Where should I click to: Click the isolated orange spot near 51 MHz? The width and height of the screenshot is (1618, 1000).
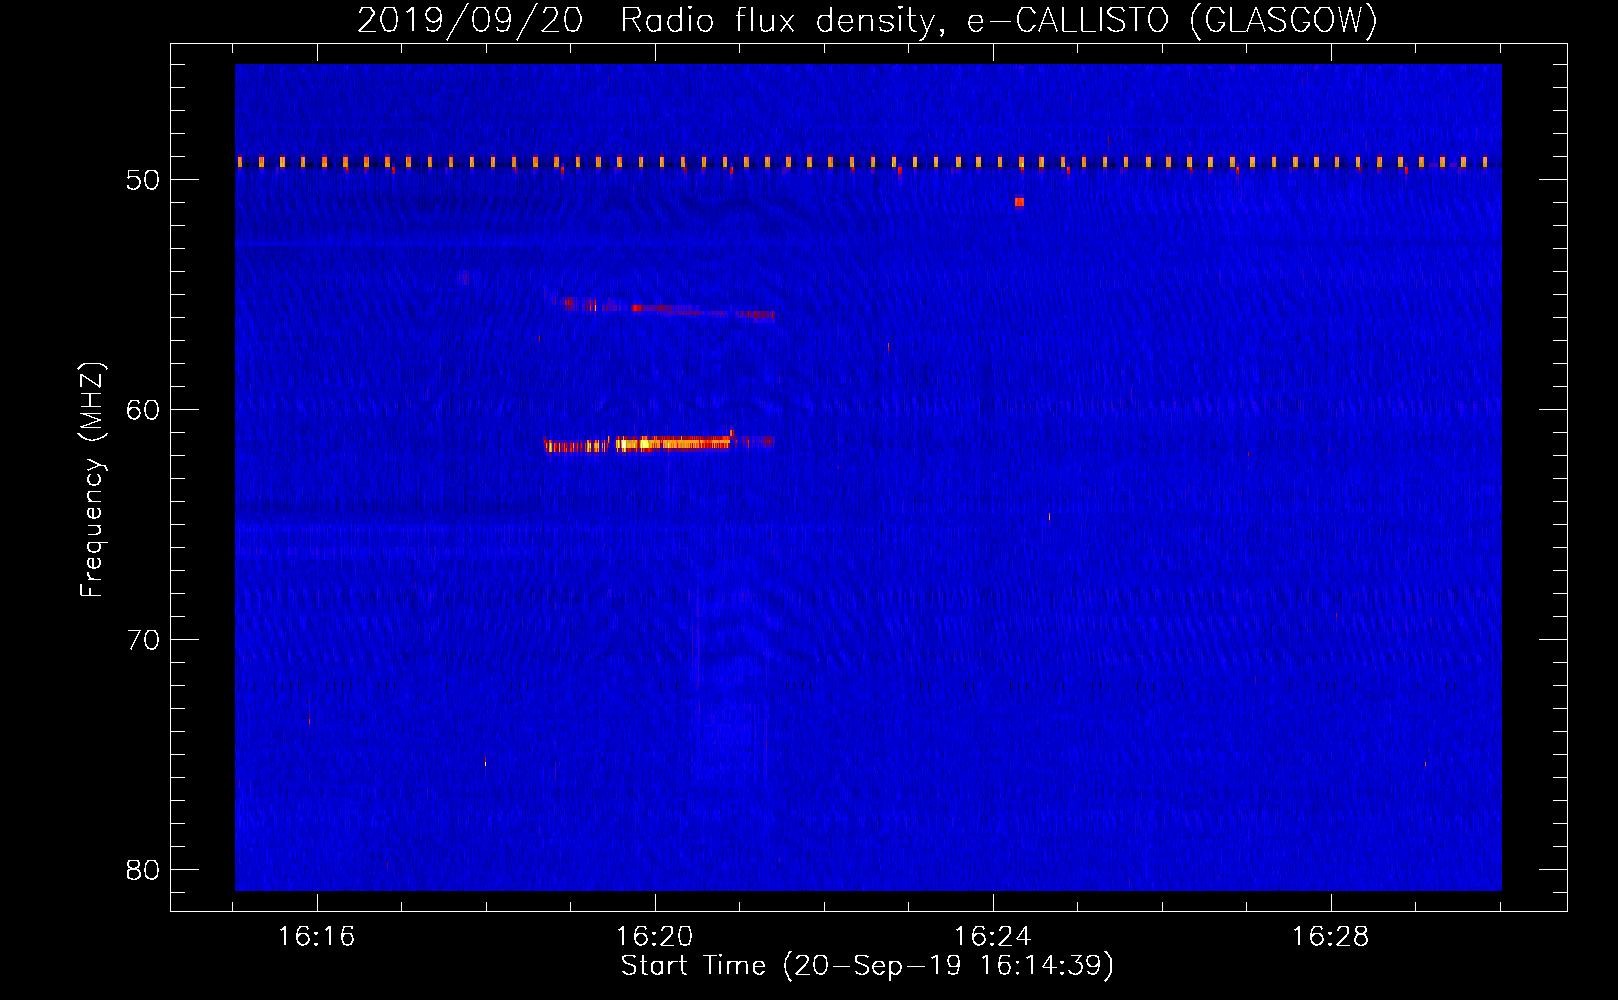tap(1019, 202)
